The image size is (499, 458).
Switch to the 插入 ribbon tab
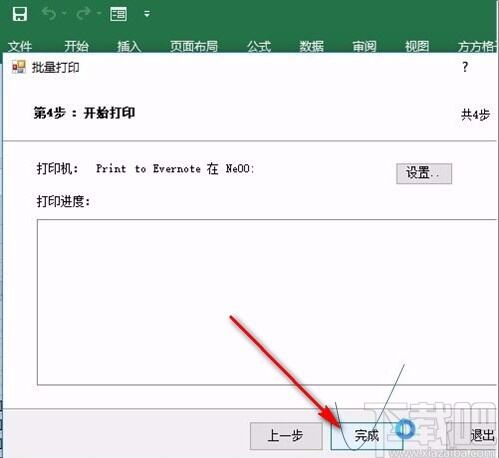coord(129,46)
